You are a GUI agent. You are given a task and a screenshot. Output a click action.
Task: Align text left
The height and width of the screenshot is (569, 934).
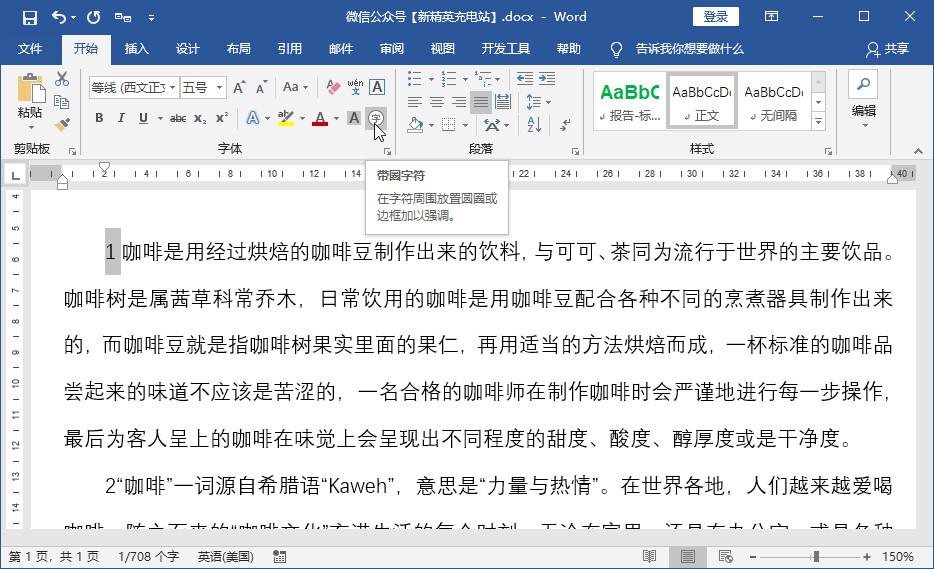415,102
